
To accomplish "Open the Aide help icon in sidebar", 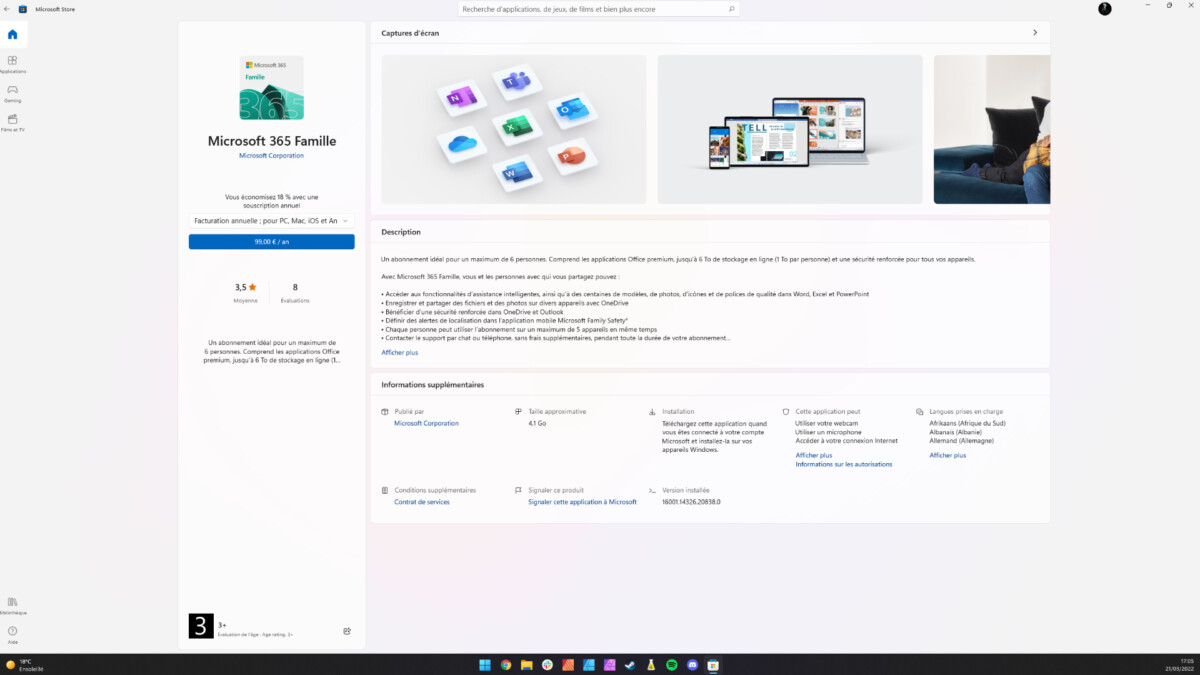I will (13, 634).
